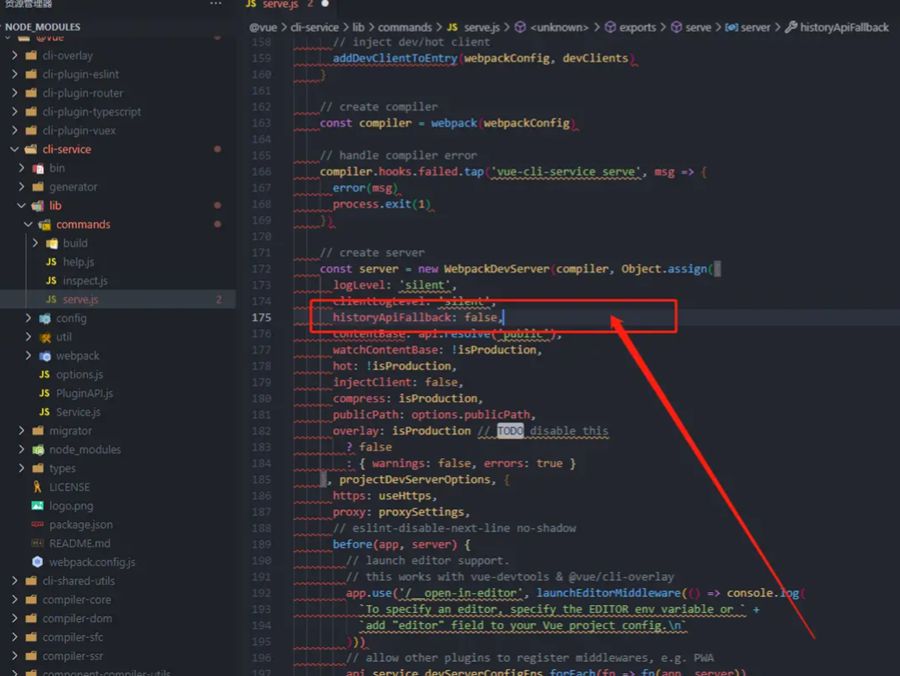The image size is (900, 676).
Task: Click the package.json file icon
Action: click(x=38, y=525)
